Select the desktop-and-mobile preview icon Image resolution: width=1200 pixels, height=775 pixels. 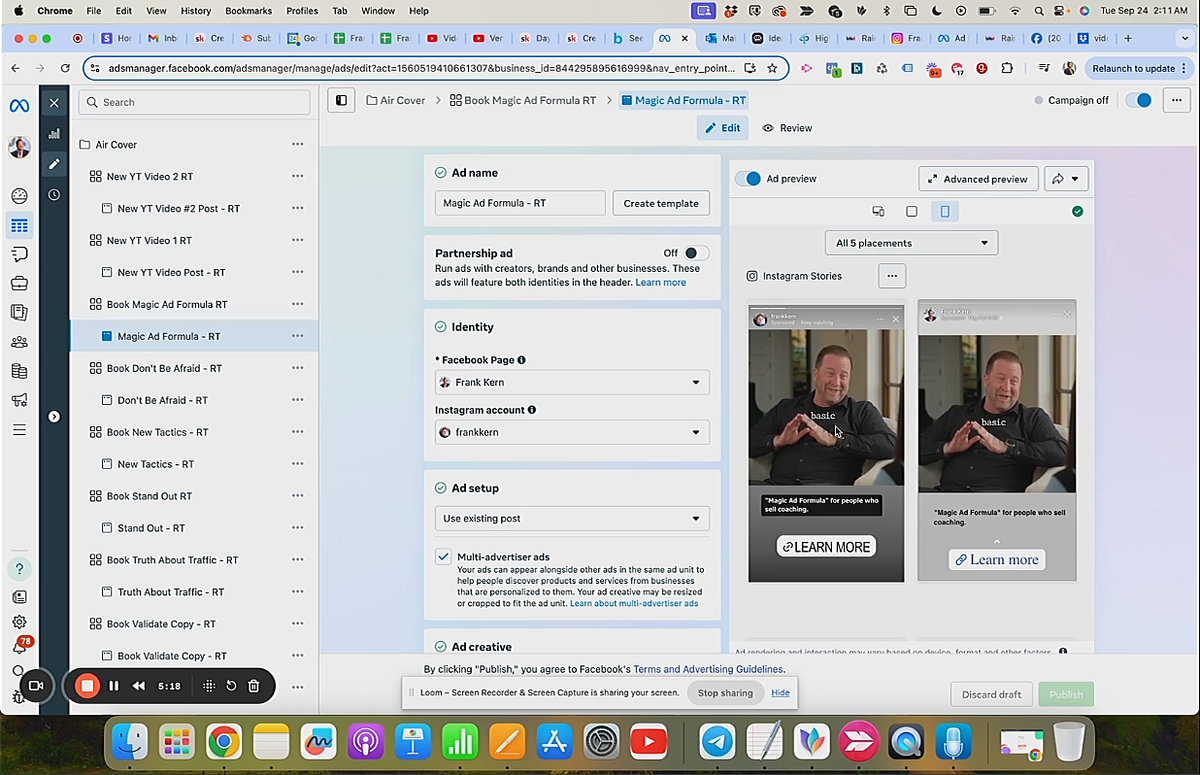pos(879,211)
